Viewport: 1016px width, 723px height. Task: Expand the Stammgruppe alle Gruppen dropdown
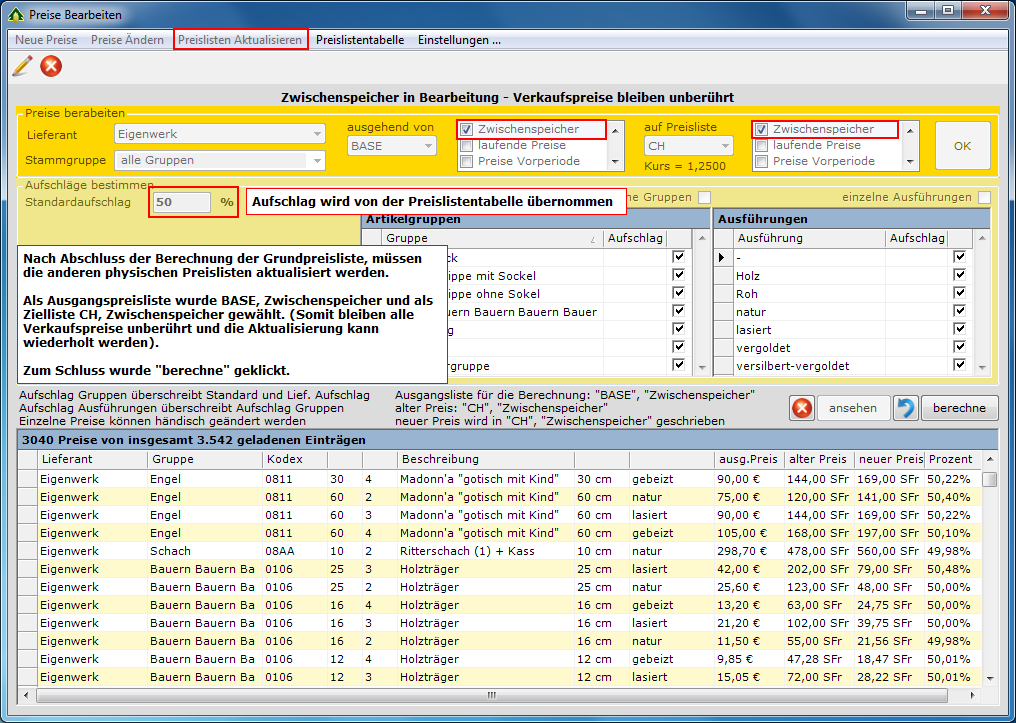(317, 160)
